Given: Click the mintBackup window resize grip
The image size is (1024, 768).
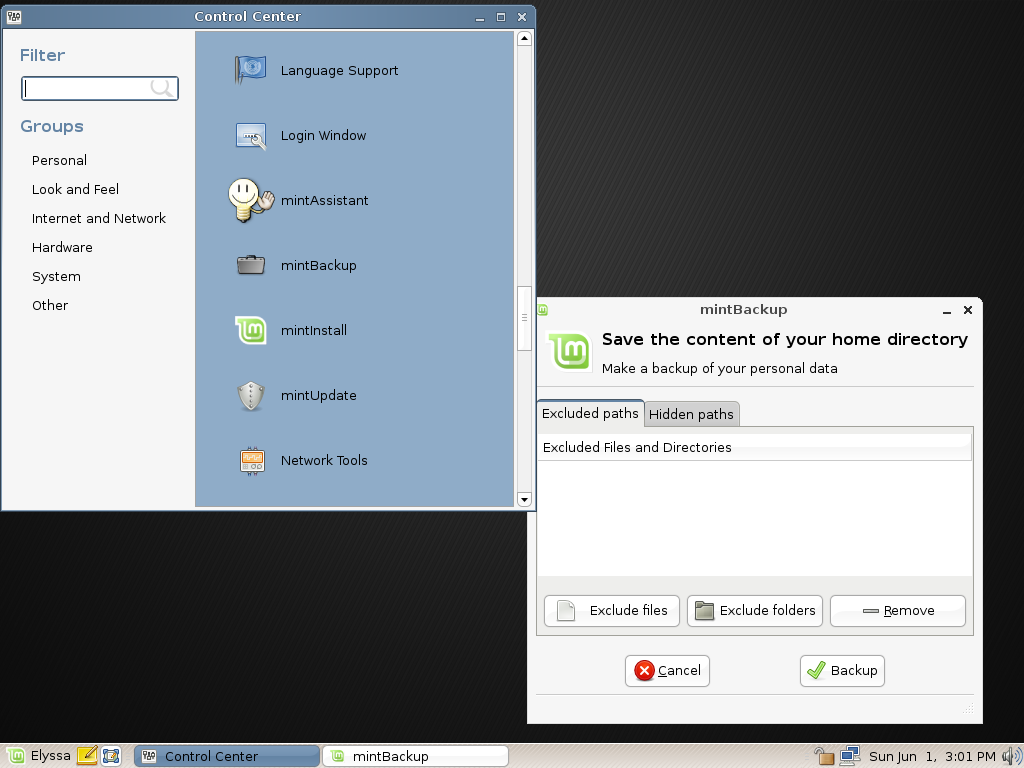Looking at the screenshot, I should [968, 709].
